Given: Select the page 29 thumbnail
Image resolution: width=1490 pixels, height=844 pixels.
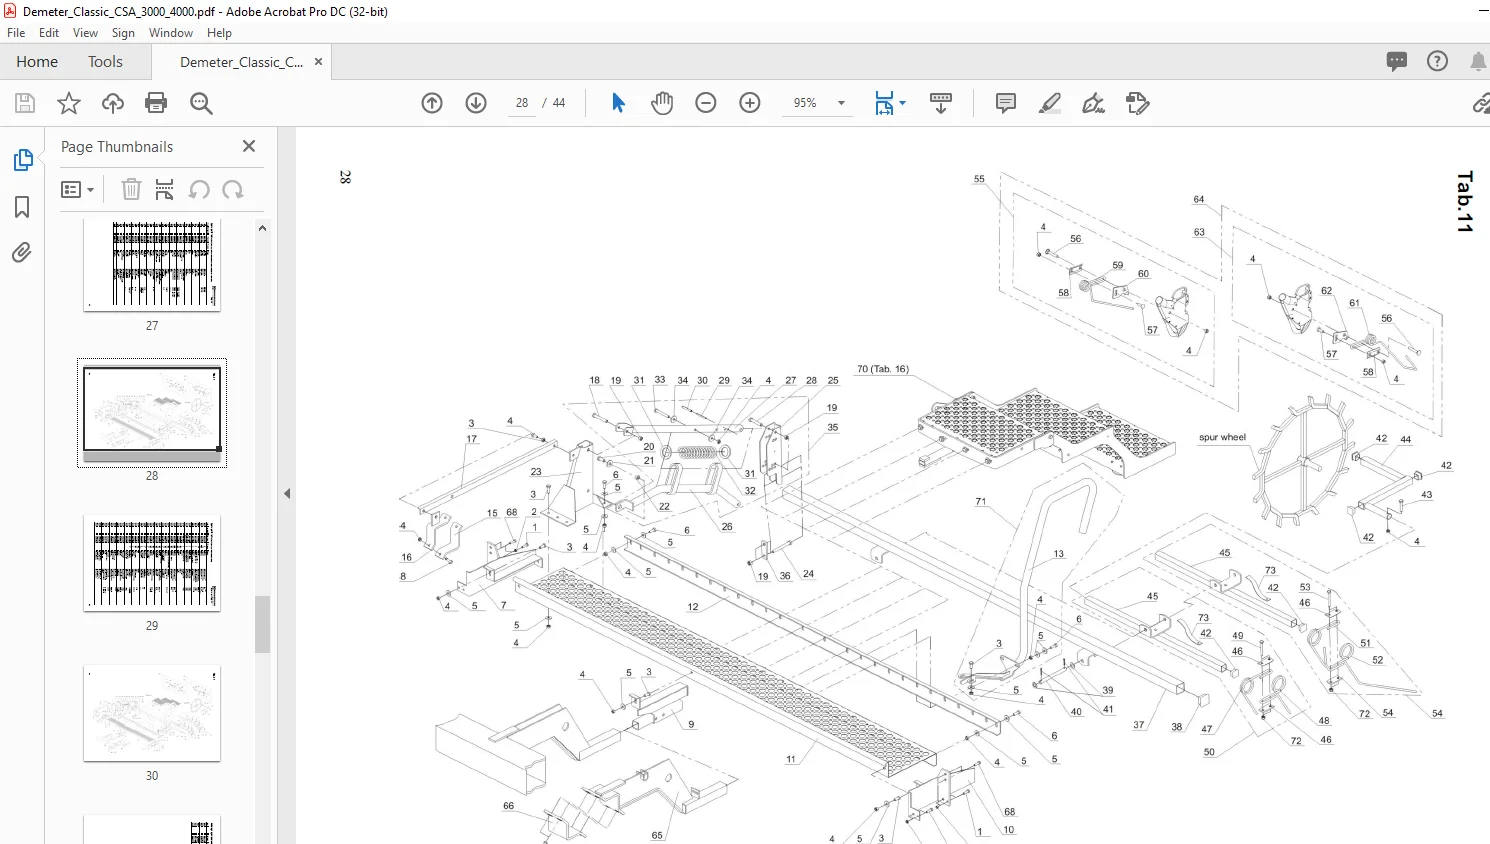Looking at the screenshot, I should 152,563.
